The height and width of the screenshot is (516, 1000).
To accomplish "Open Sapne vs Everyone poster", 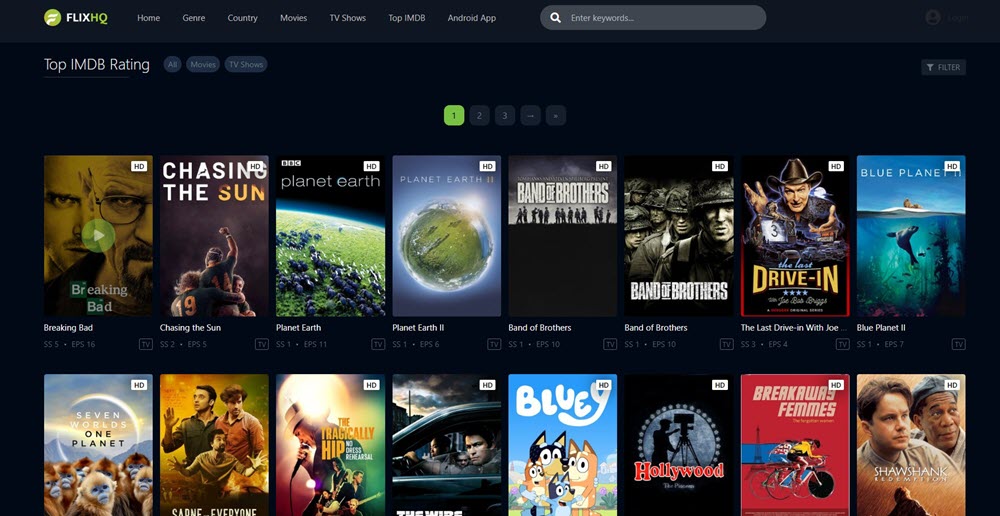I will 214,445.
